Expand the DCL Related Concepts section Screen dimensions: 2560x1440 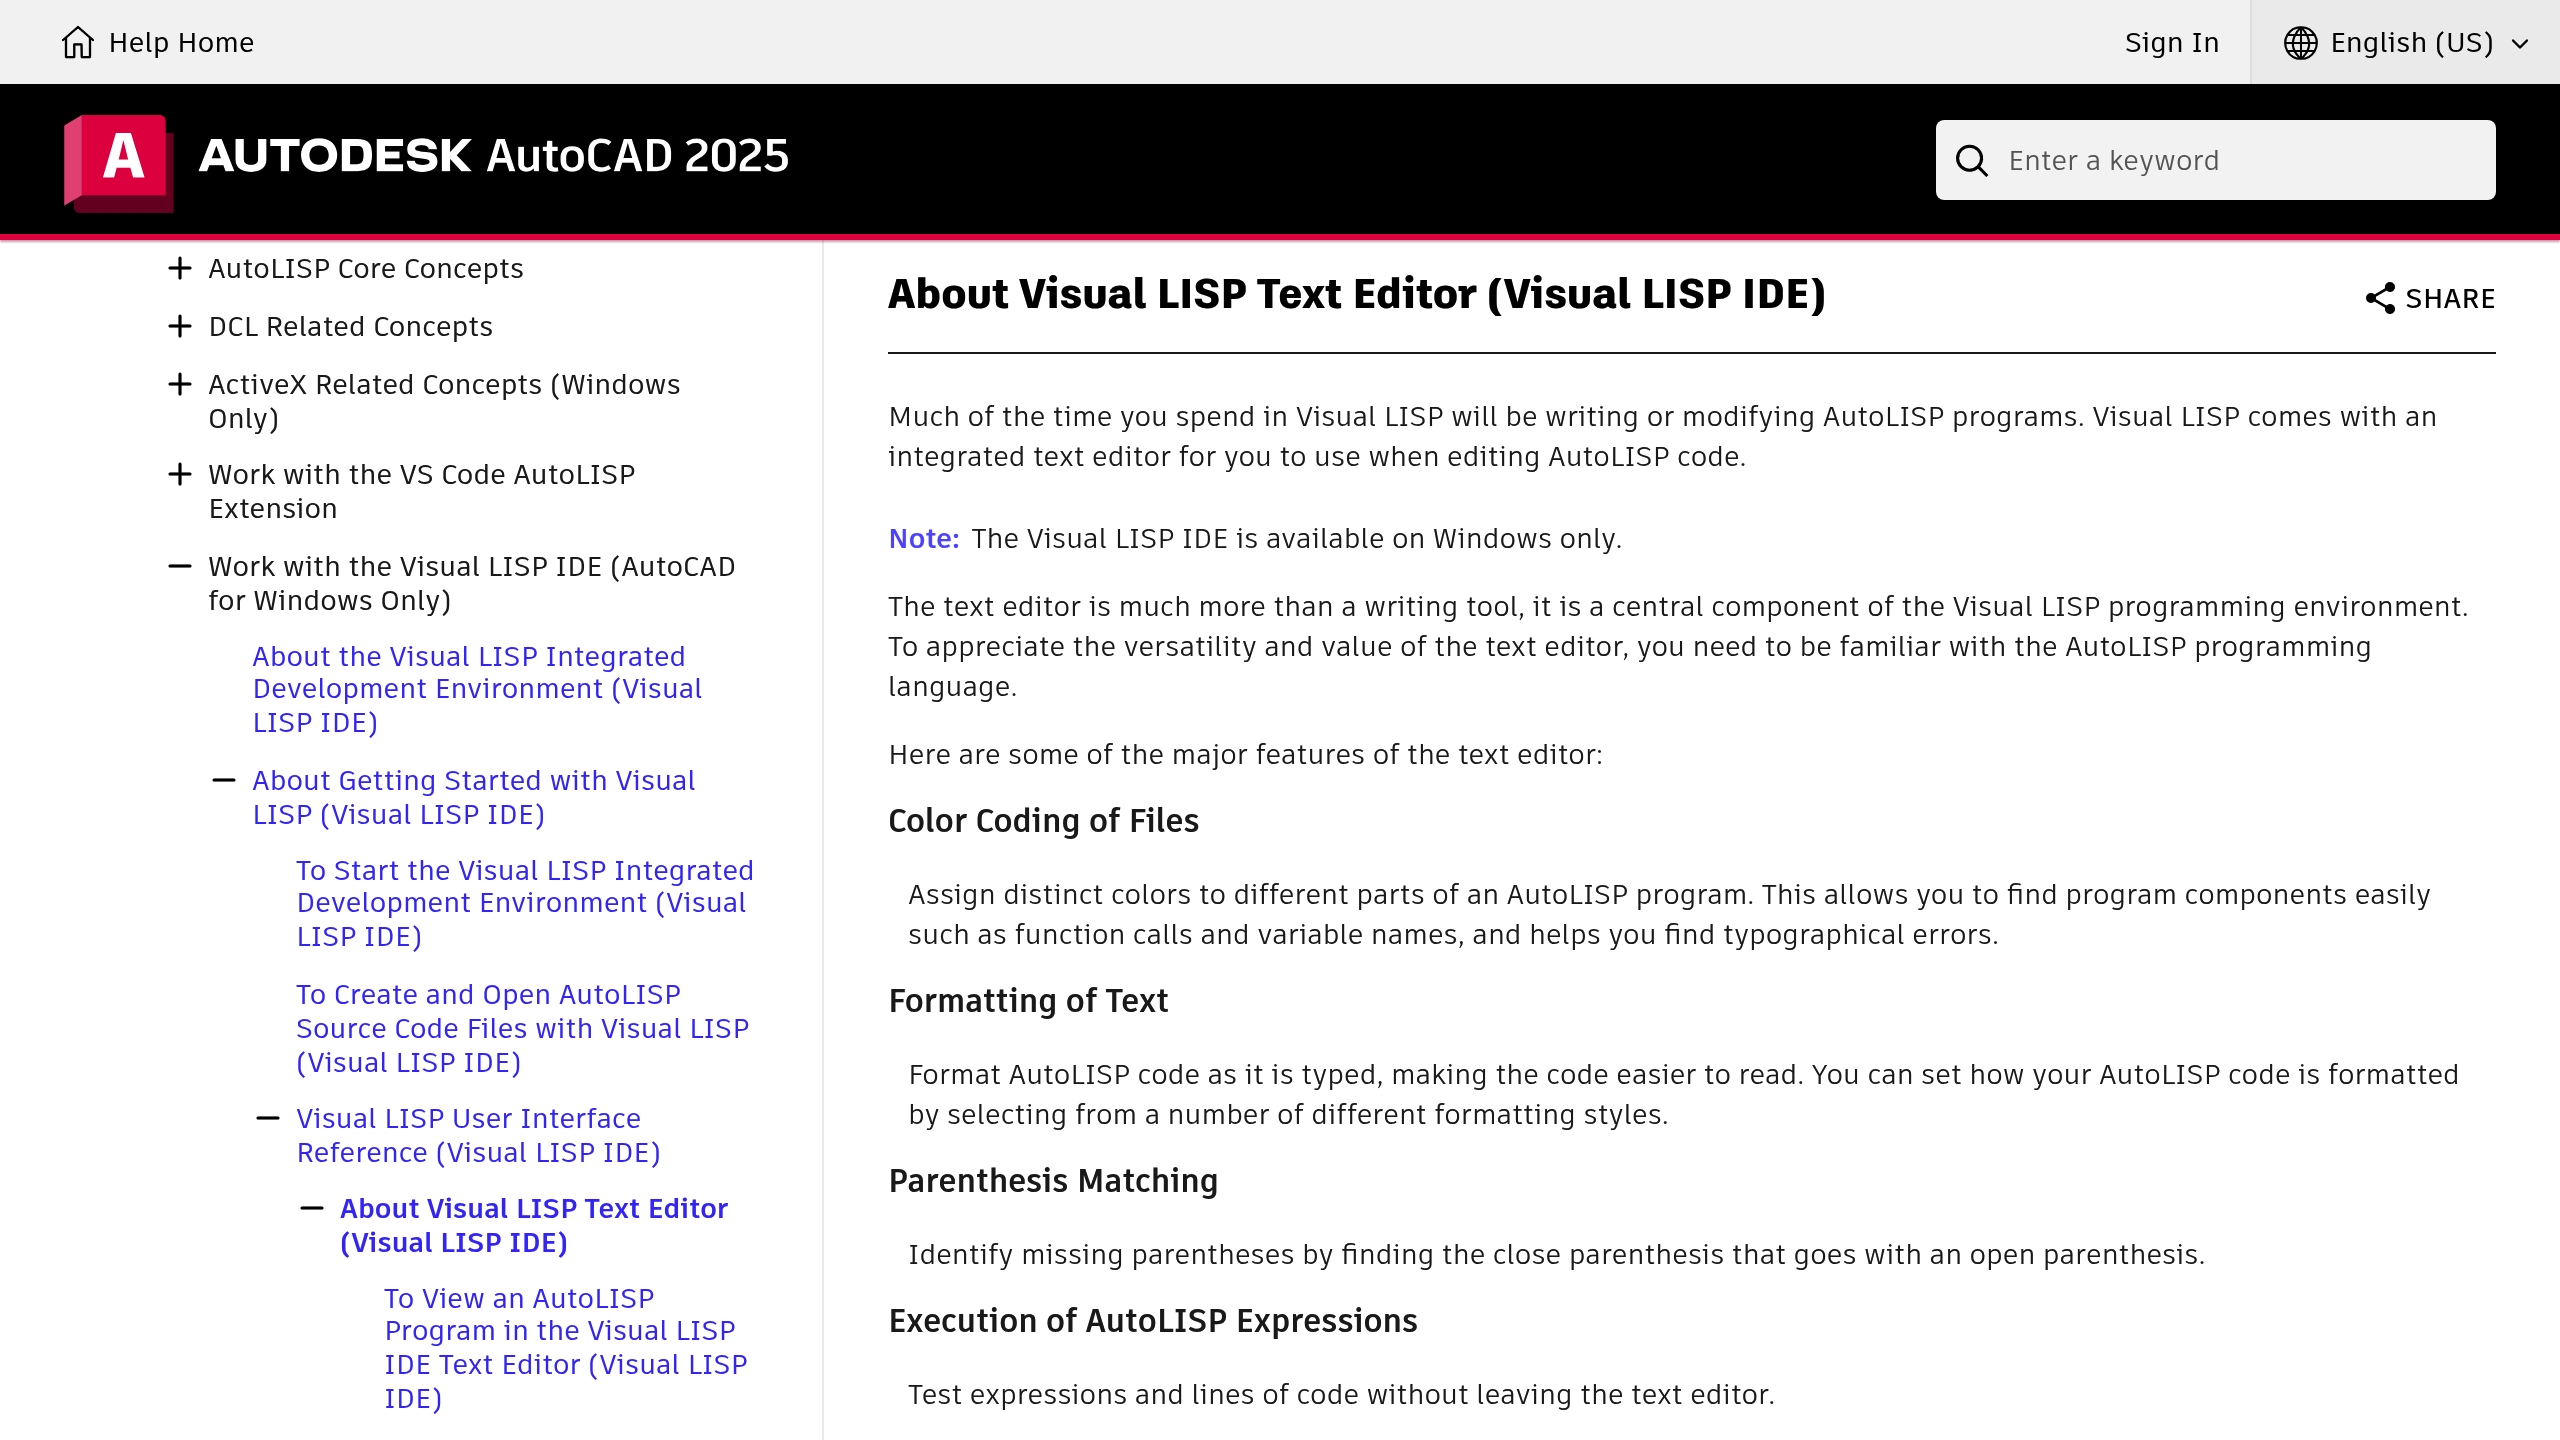click(180, 325)
